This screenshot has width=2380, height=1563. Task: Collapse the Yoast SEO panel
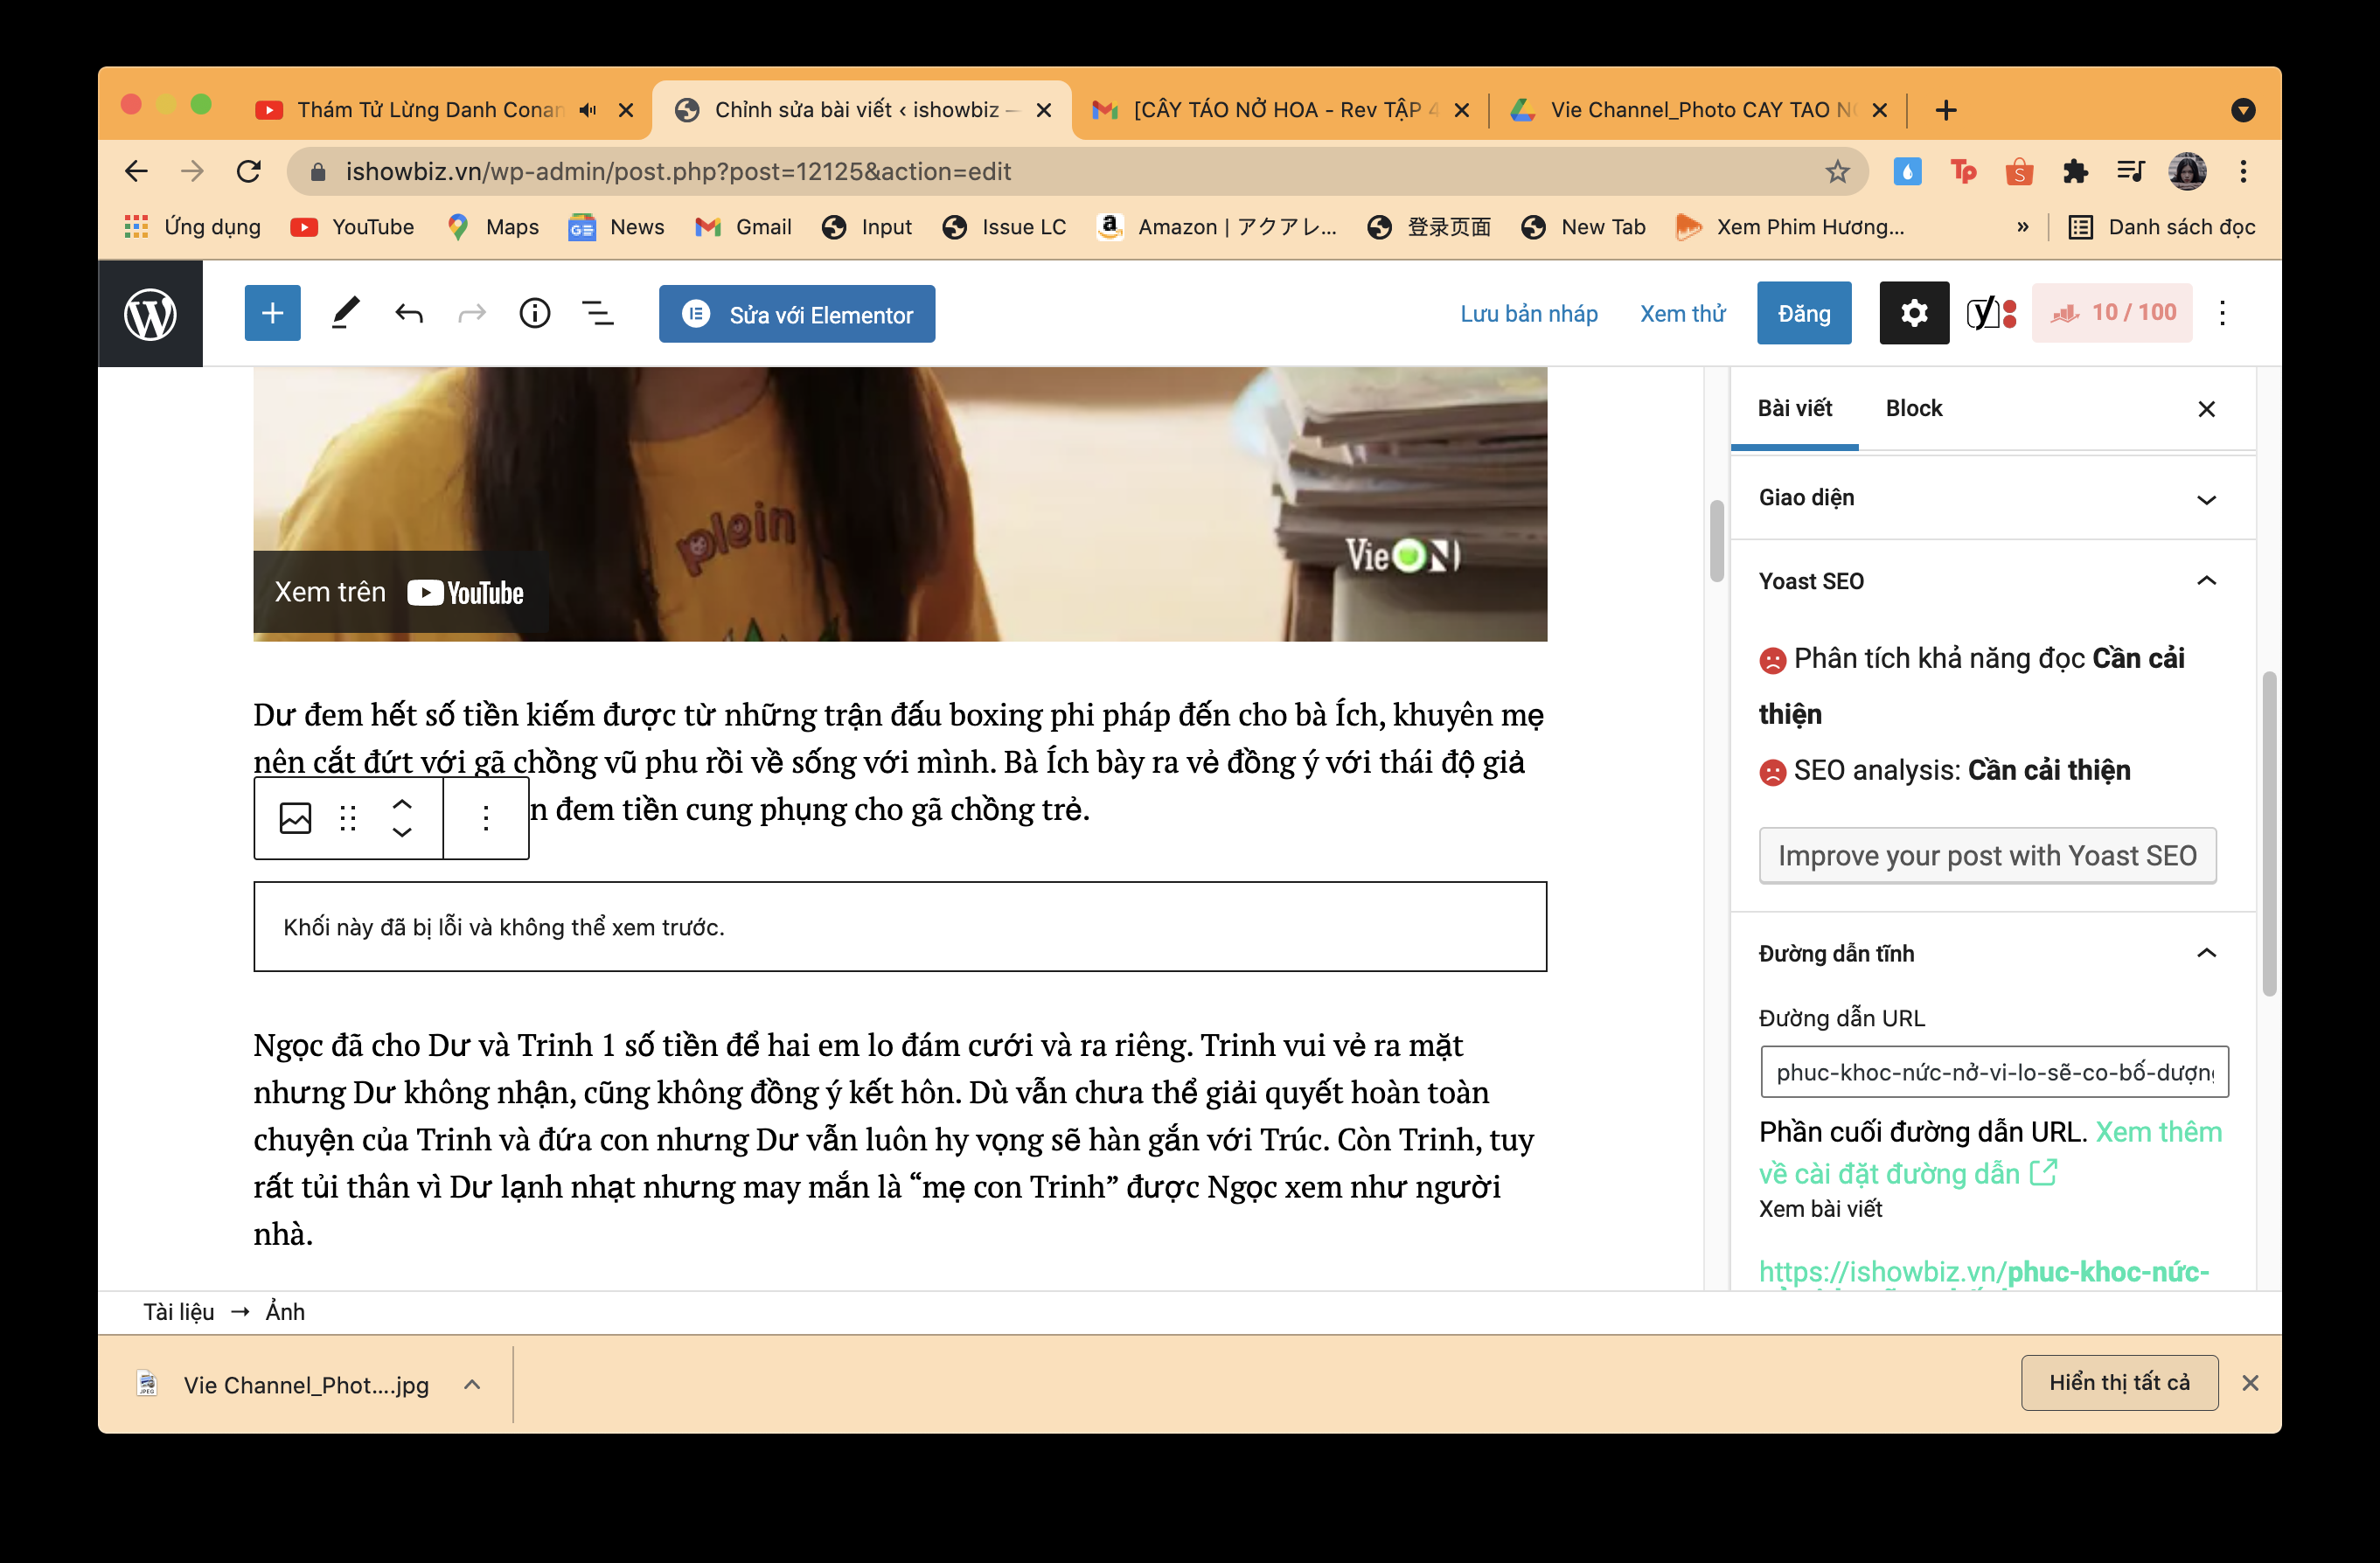click(x=1992, y=581)
